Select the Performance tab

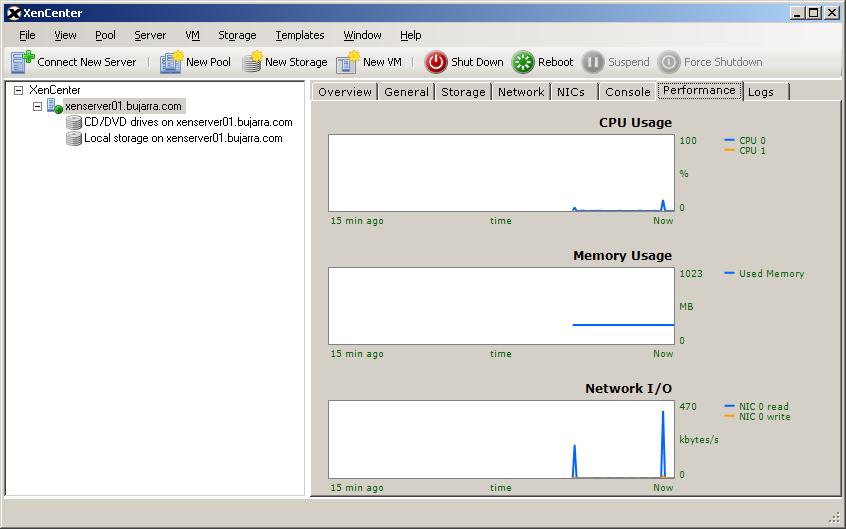[x=699, y=90]
